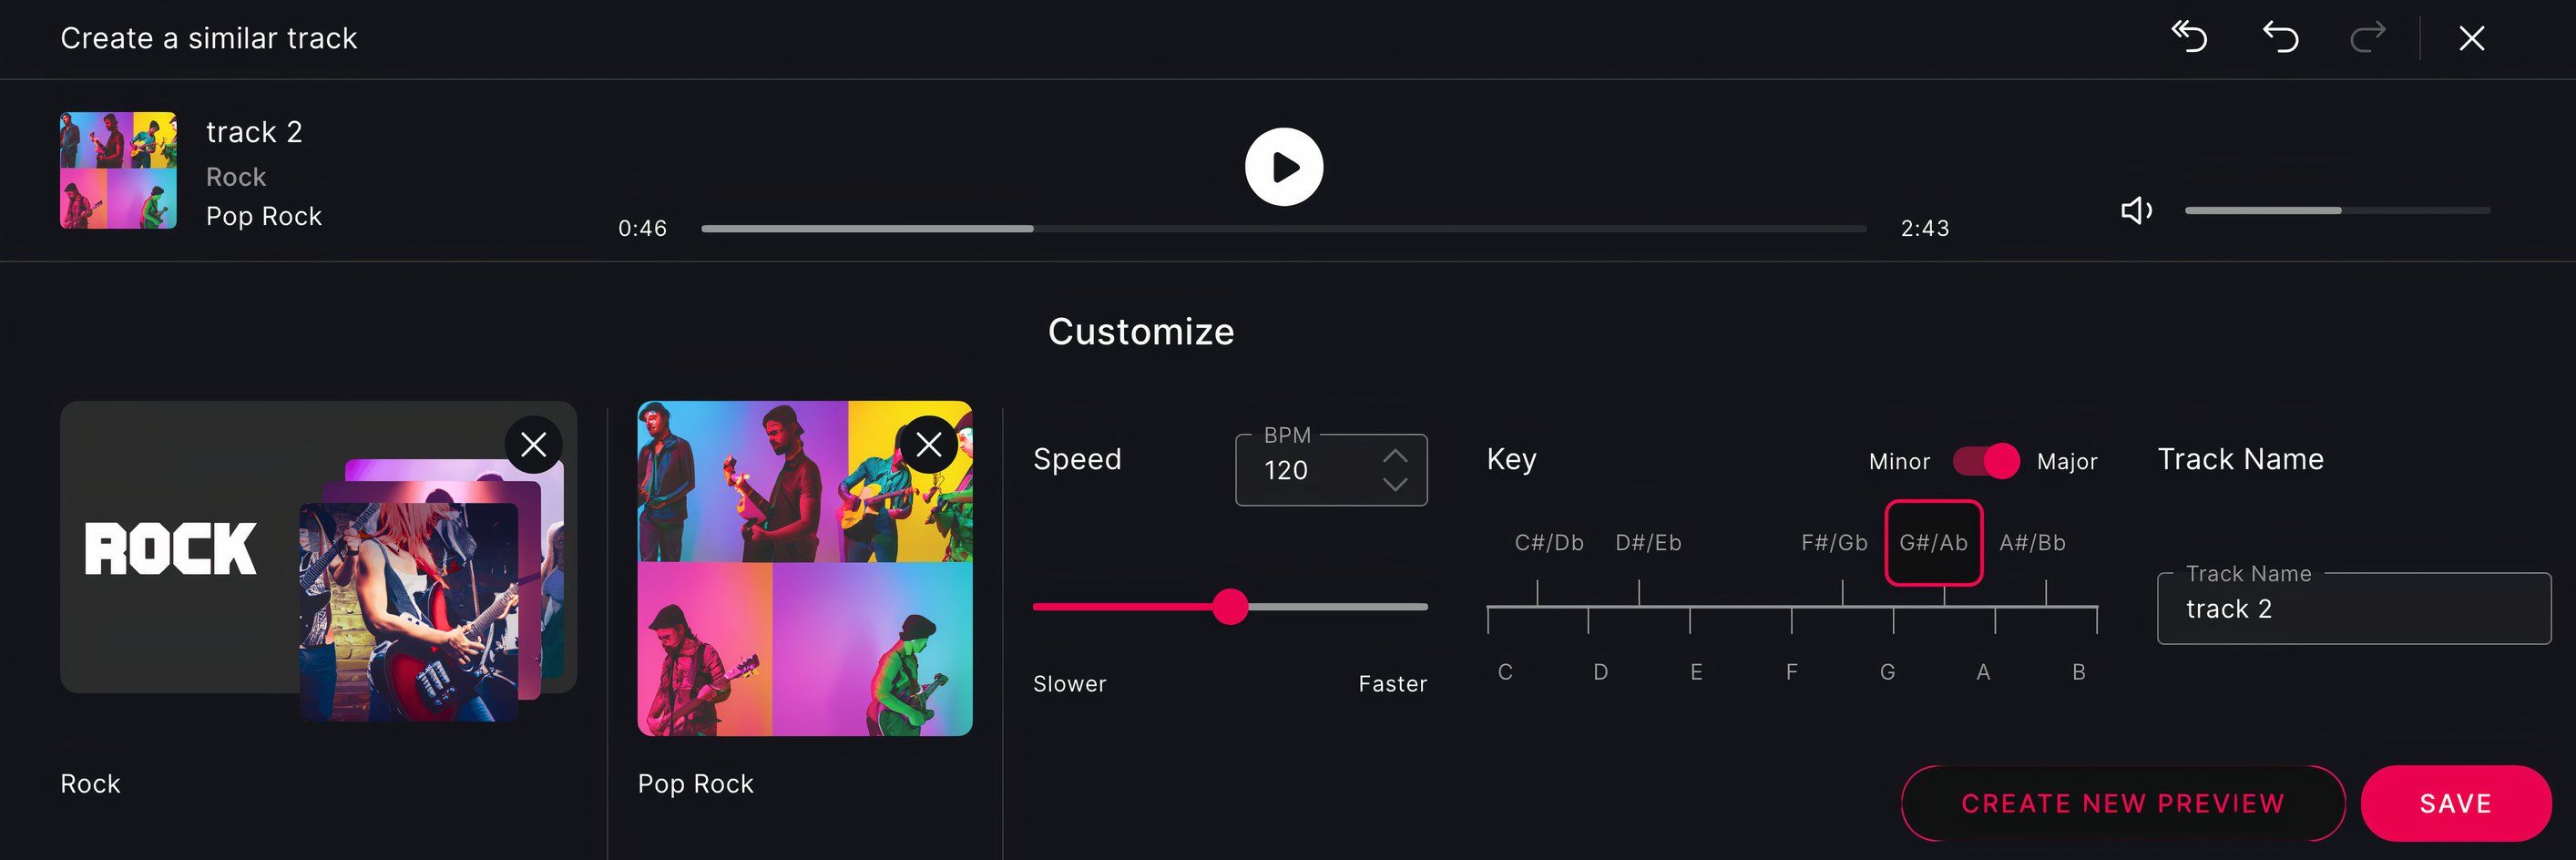Mute with the speaker volume icon
Screen dimensions: 2576x860
tap(2136, 210)
